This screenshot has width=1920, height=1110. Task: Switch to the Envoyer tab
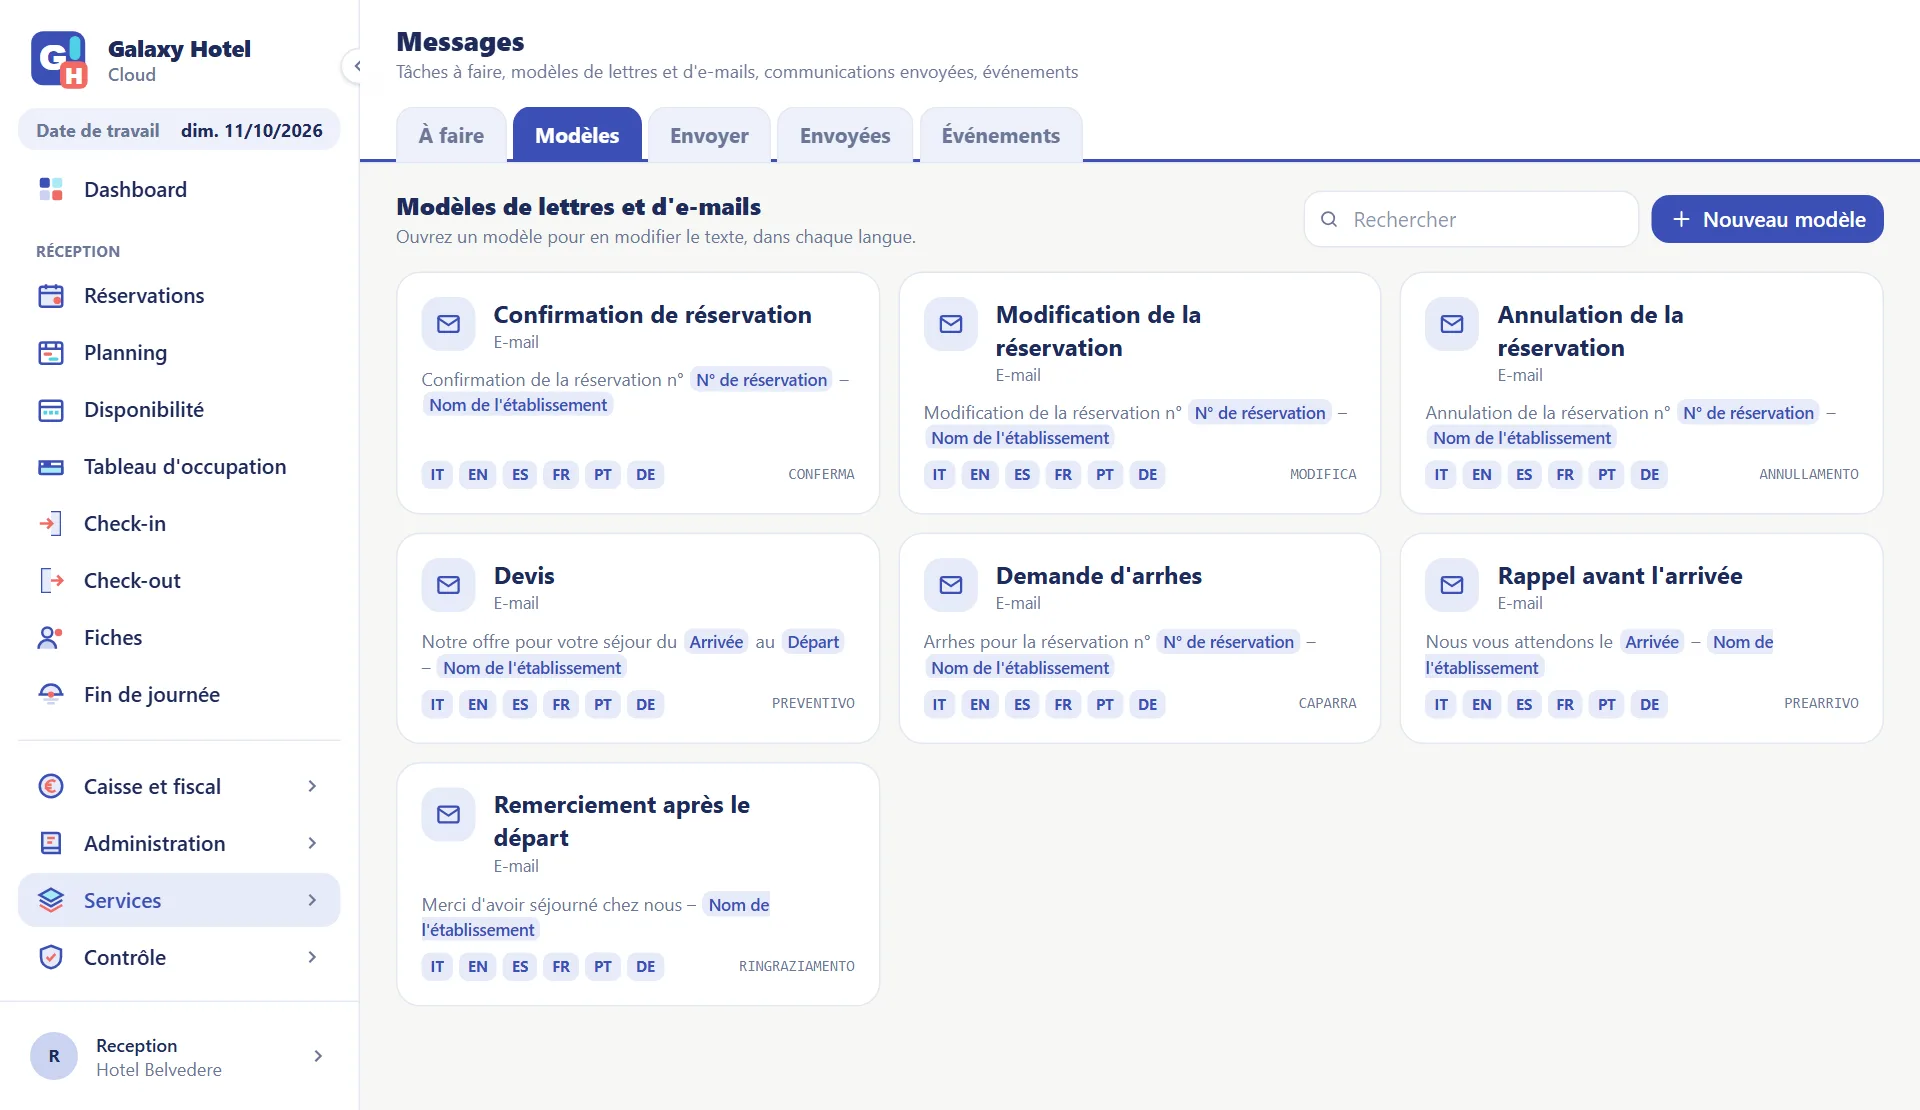pos(709,135)
